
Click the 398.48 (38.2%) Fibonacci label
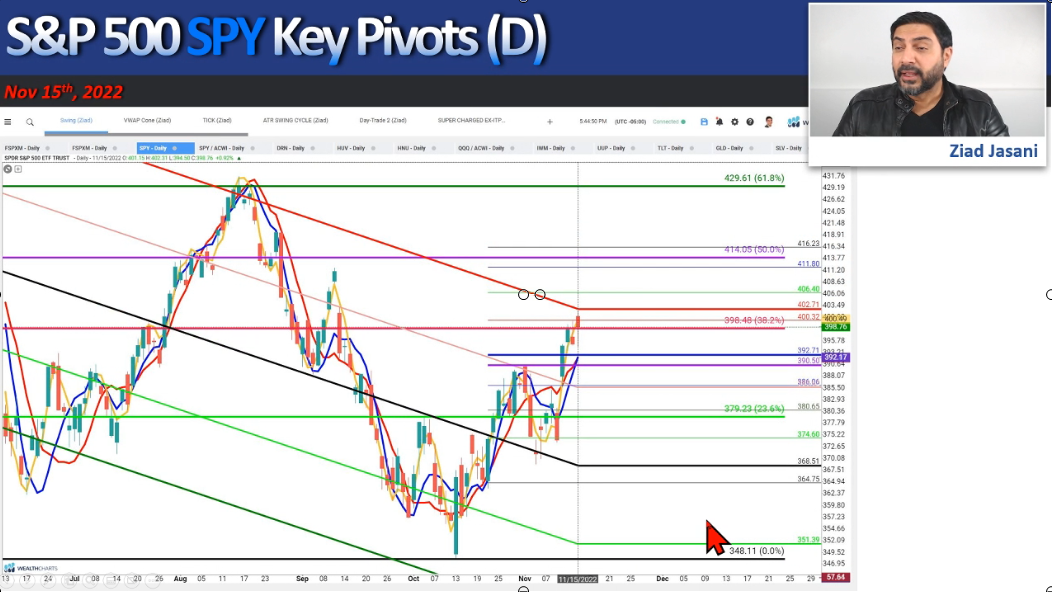(754, 320)
